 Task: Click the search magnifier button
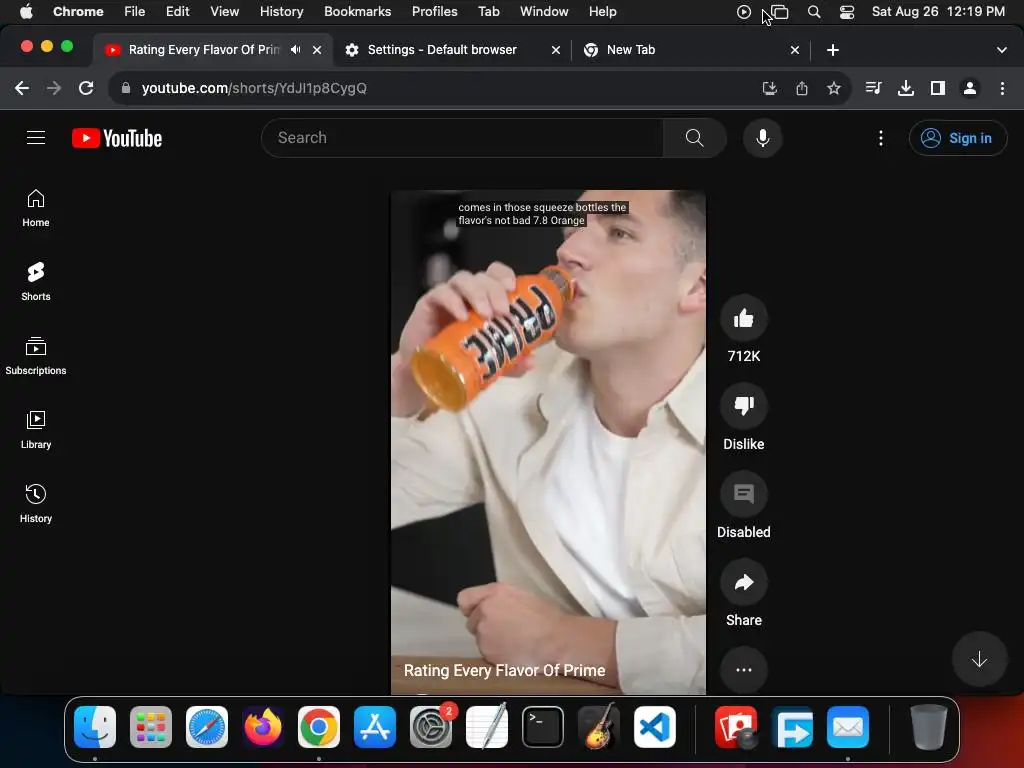pyautogui.click(x=694, y=138)
